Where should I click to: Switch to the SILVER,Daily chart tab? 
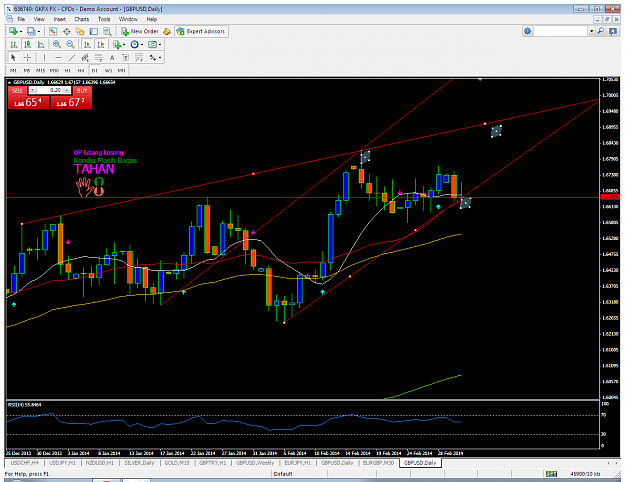(x=139, y=463)
